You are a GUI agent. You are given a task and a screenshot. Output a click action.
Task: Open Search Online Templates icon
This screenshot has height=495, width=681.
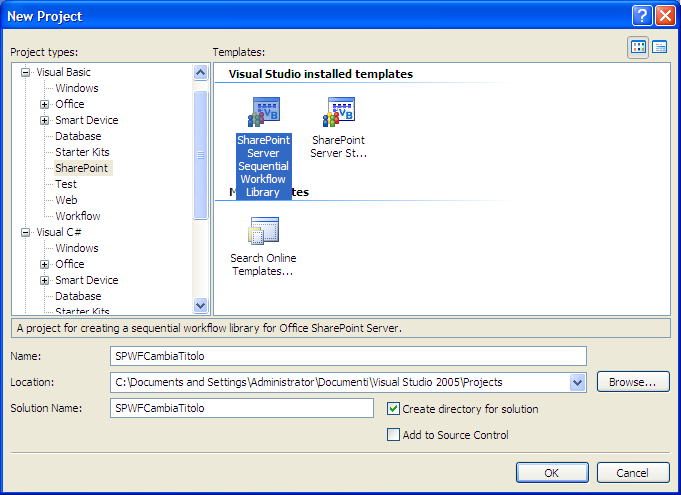(x=264, y=231)
